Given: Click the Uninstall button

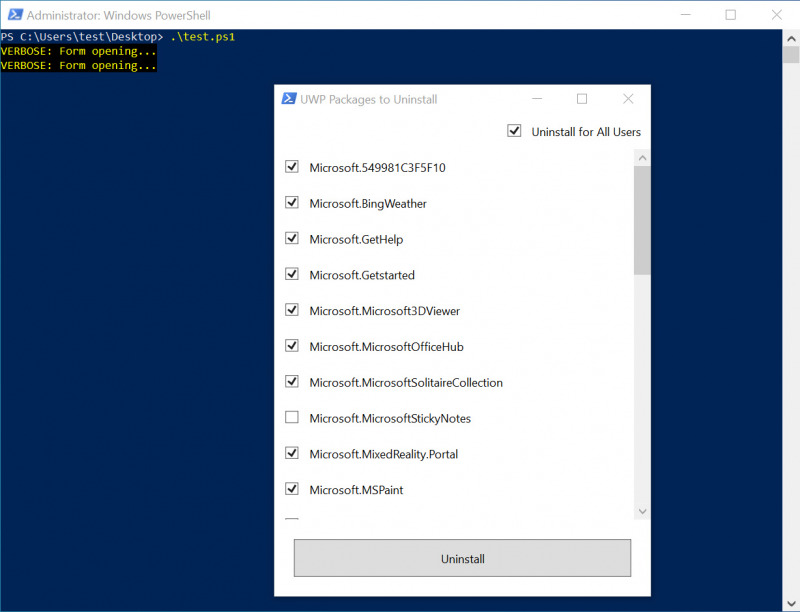Looking at the screenshot, I should pyautogui.click(x=462, y=558).
